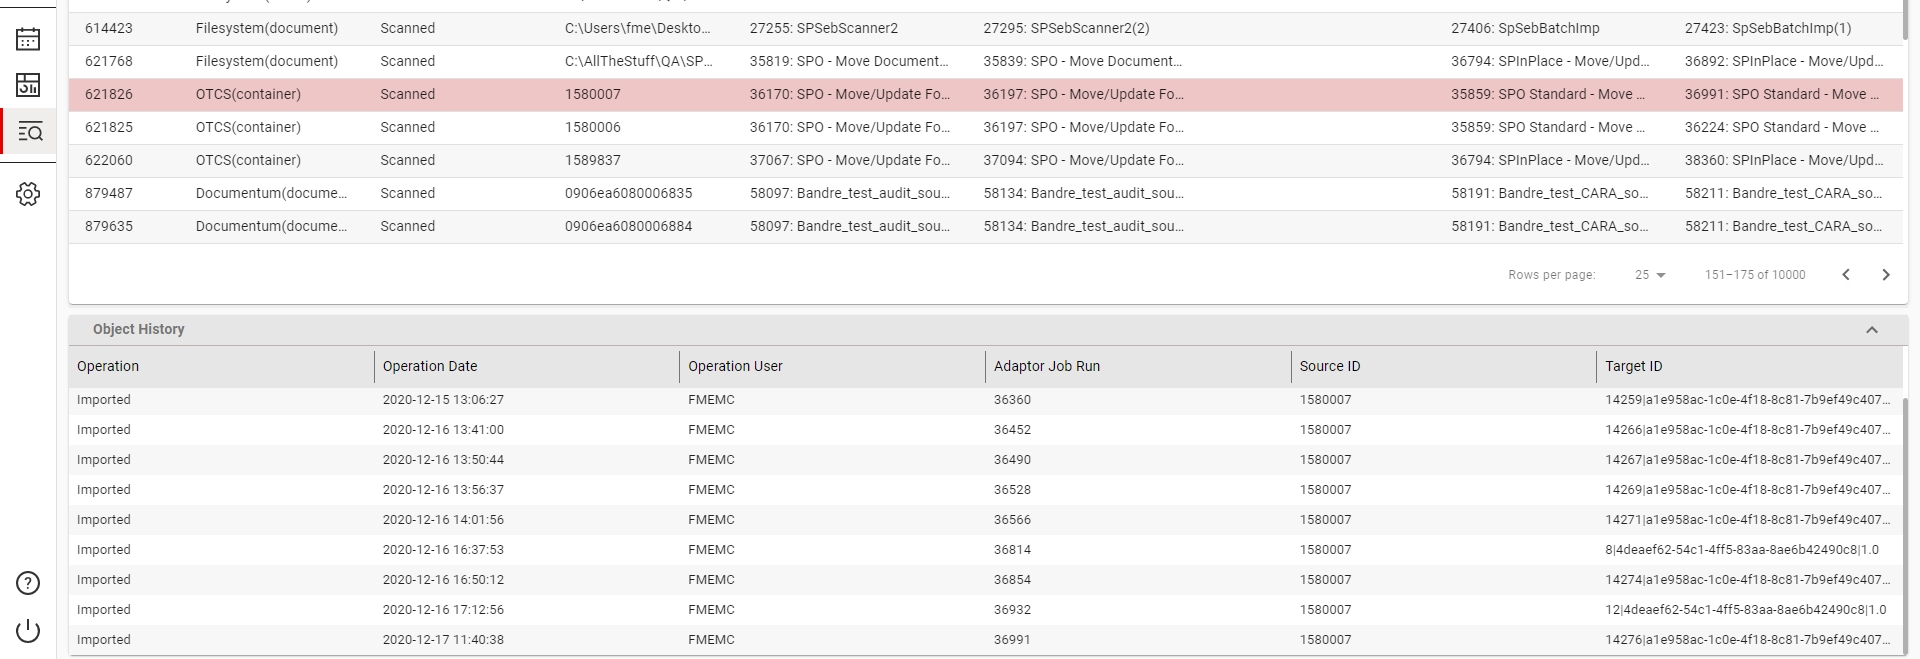
Task: Sort by Operation Date column header
Action: (x=430, y=366)
